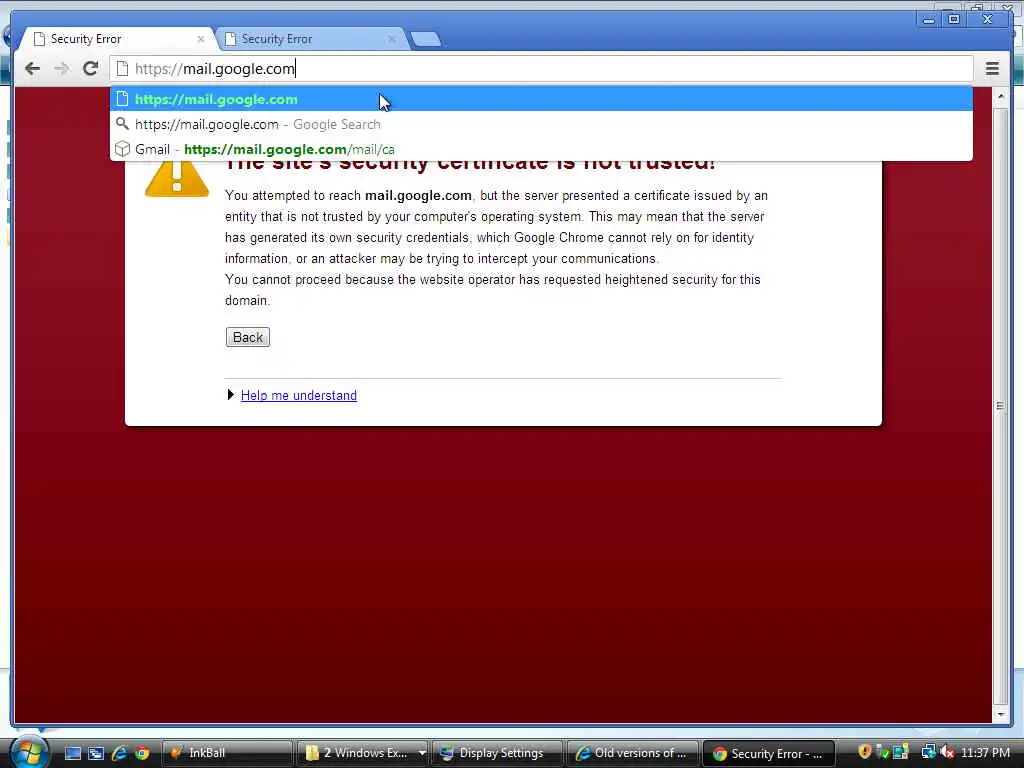The width and height of the screenshot is (1024, 768).
Task: Open the Windows Start orb
Action: 28,752
